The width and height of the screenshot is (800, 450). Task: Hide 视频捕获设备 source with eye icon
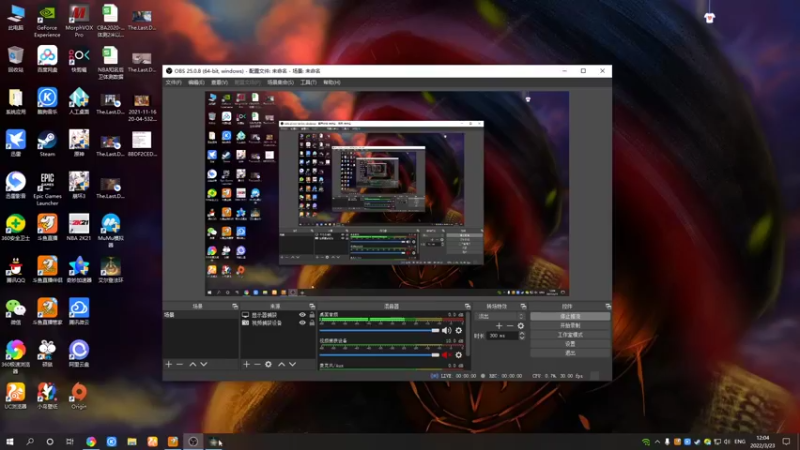(302, 323)
